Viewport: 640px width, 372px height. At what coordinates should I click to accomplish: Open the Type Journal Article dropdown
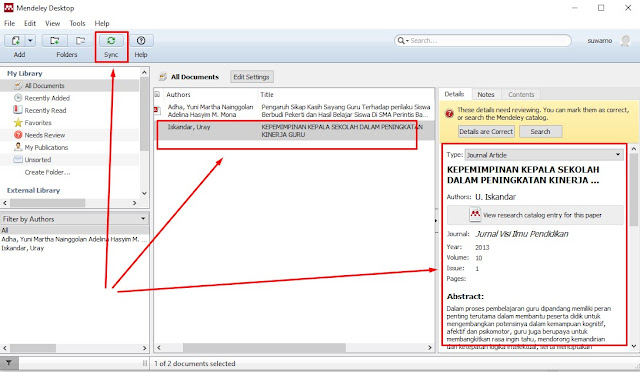coord(544,155)
